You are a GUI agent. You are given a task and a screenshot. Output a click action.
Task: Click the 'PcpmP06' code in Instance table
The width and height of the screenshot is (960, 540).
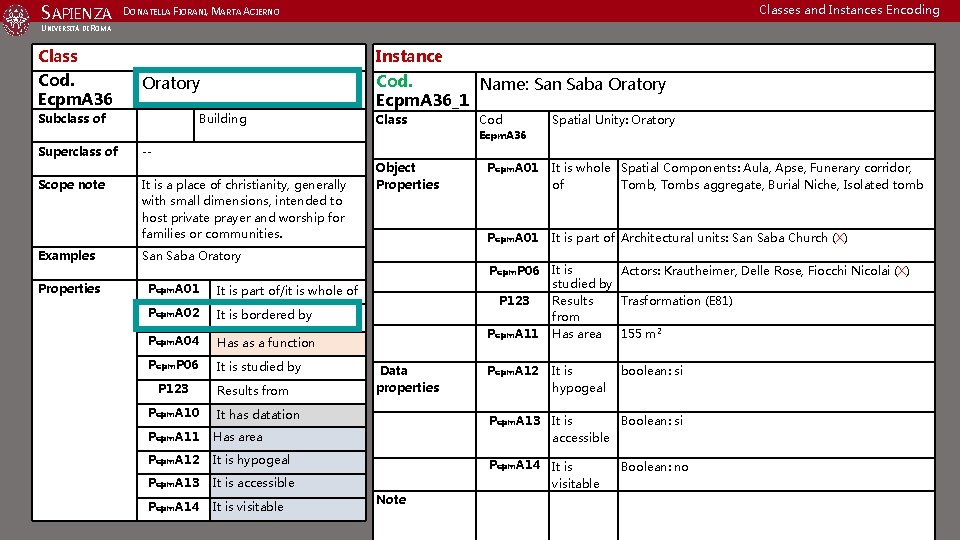point(514,271)
